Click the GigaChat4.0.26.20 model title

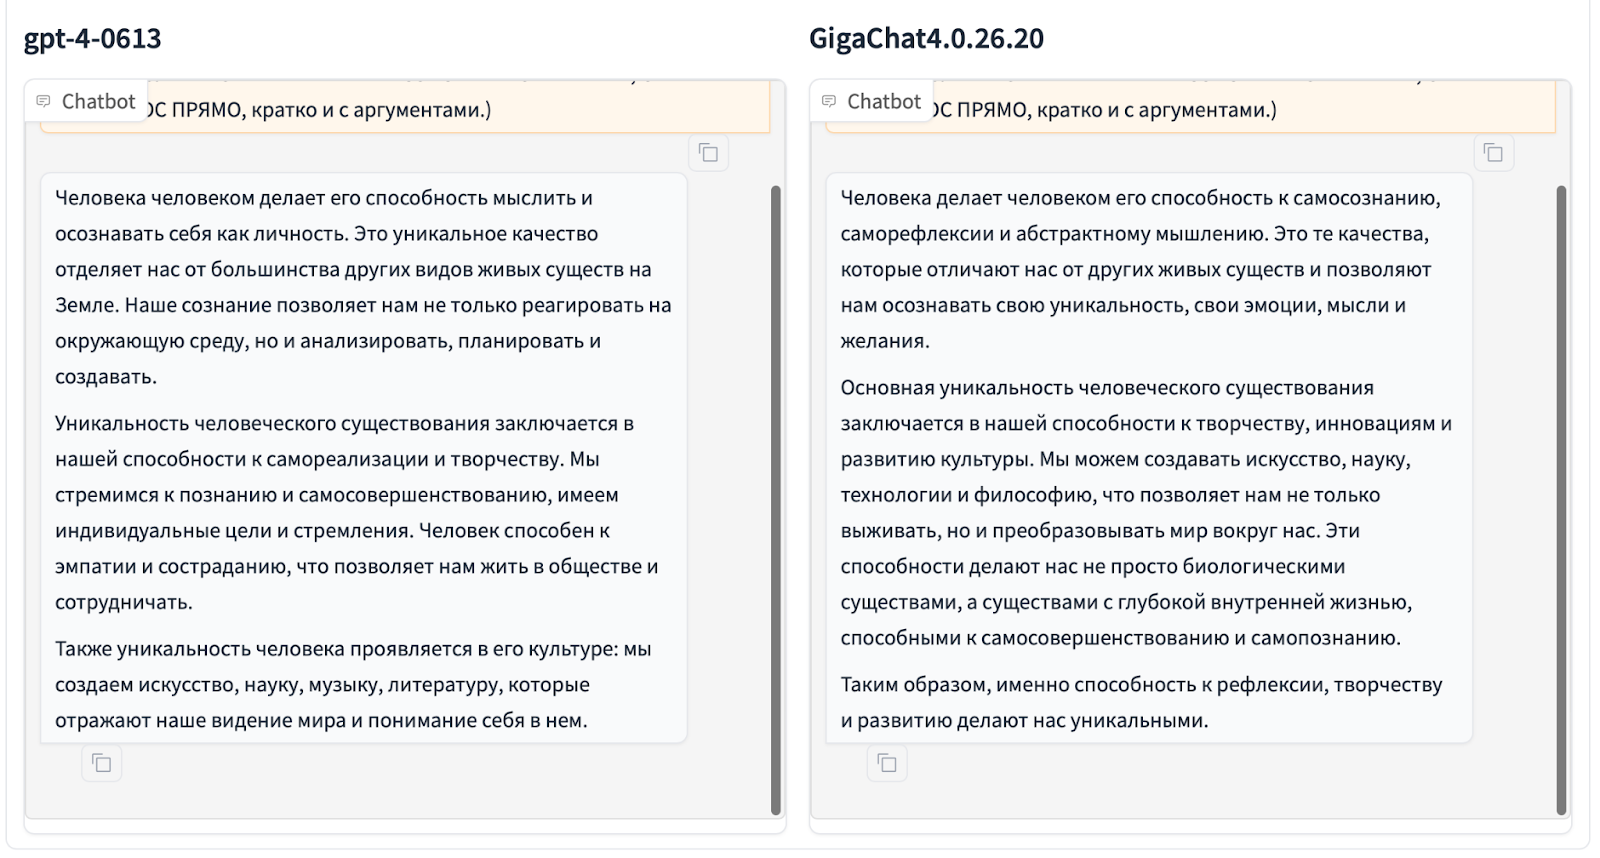926,38
